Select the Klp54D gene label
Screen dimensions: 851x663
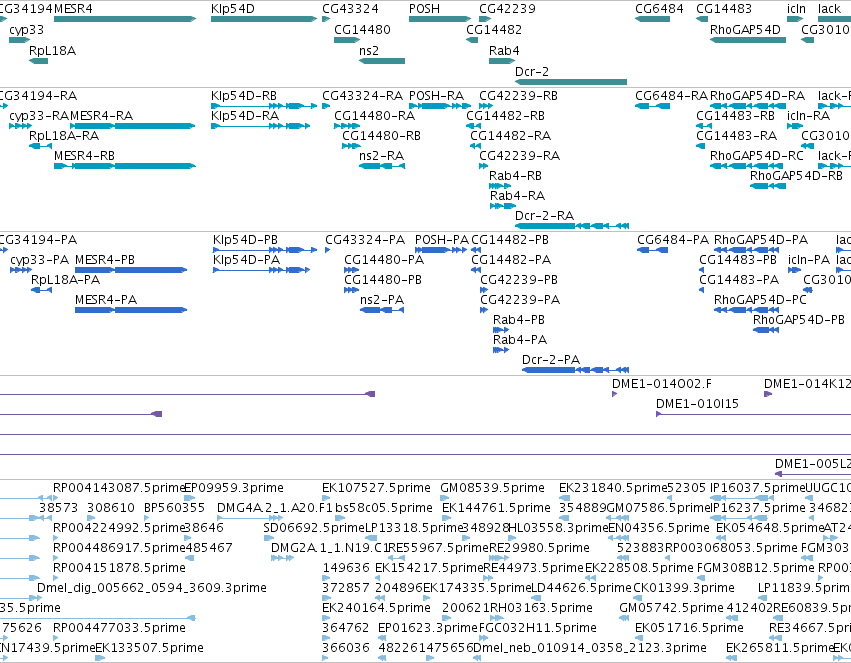(232, 9)
